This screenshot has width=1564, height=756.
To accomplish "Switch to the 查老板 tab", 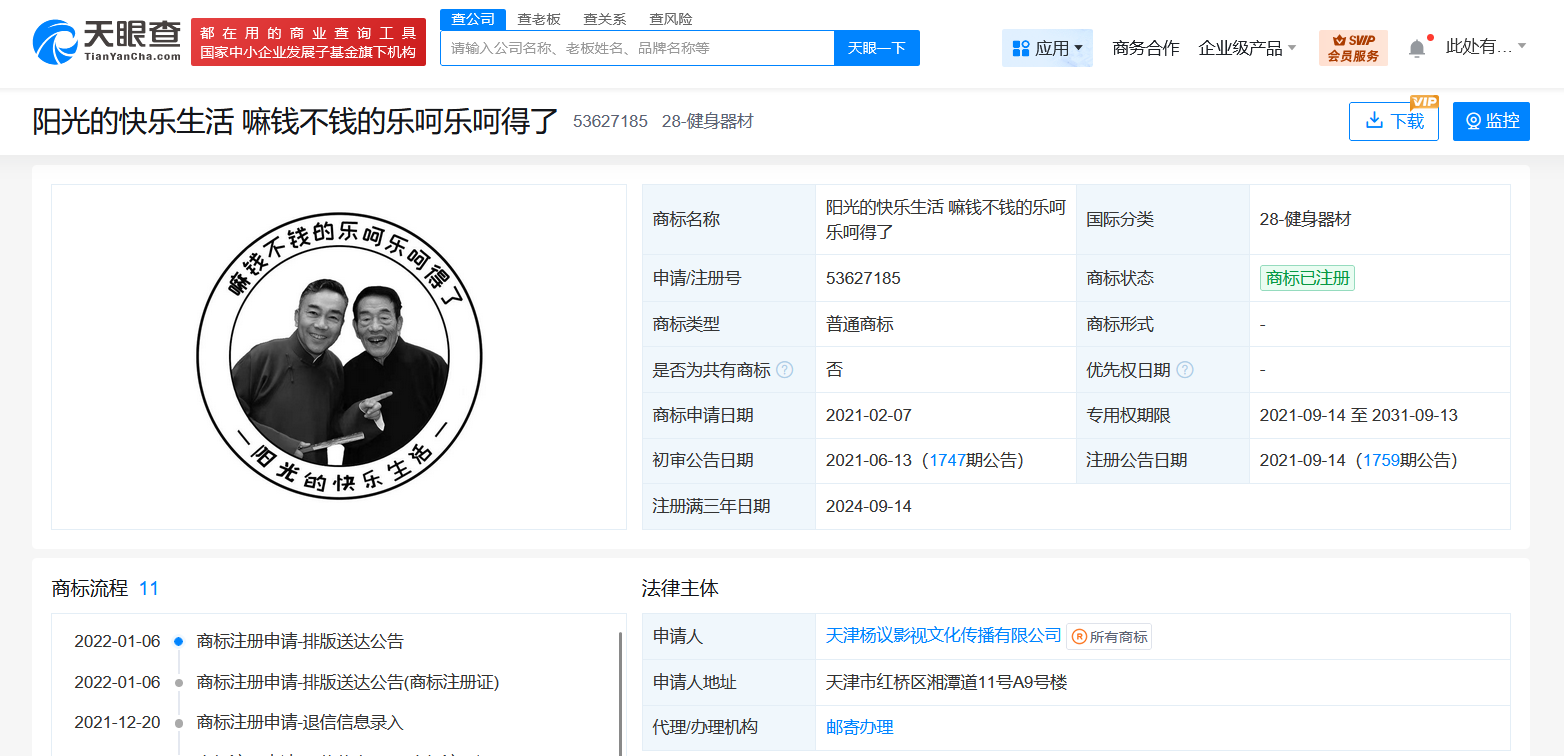I will 539,19.
